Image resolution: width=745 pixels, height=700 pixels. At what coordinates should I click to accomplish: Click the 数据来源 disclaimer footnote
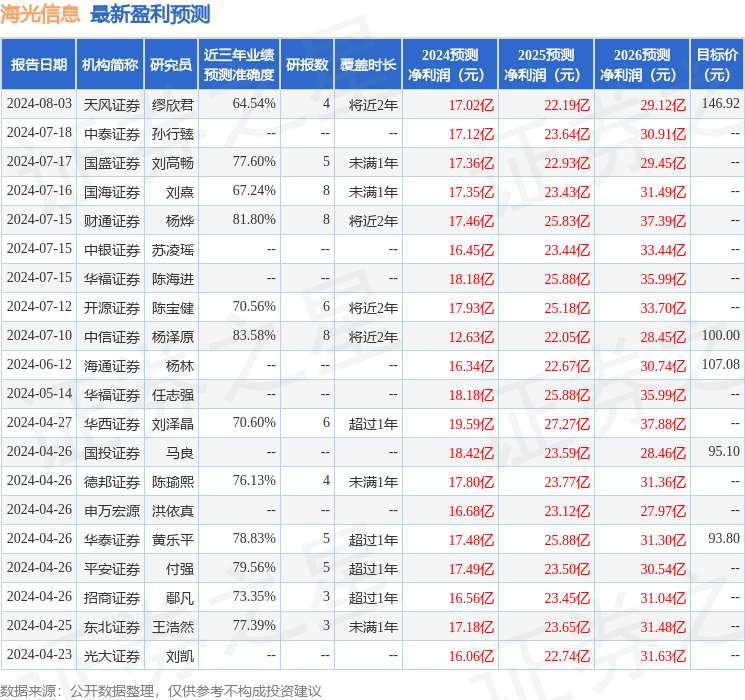pos(161,690)
